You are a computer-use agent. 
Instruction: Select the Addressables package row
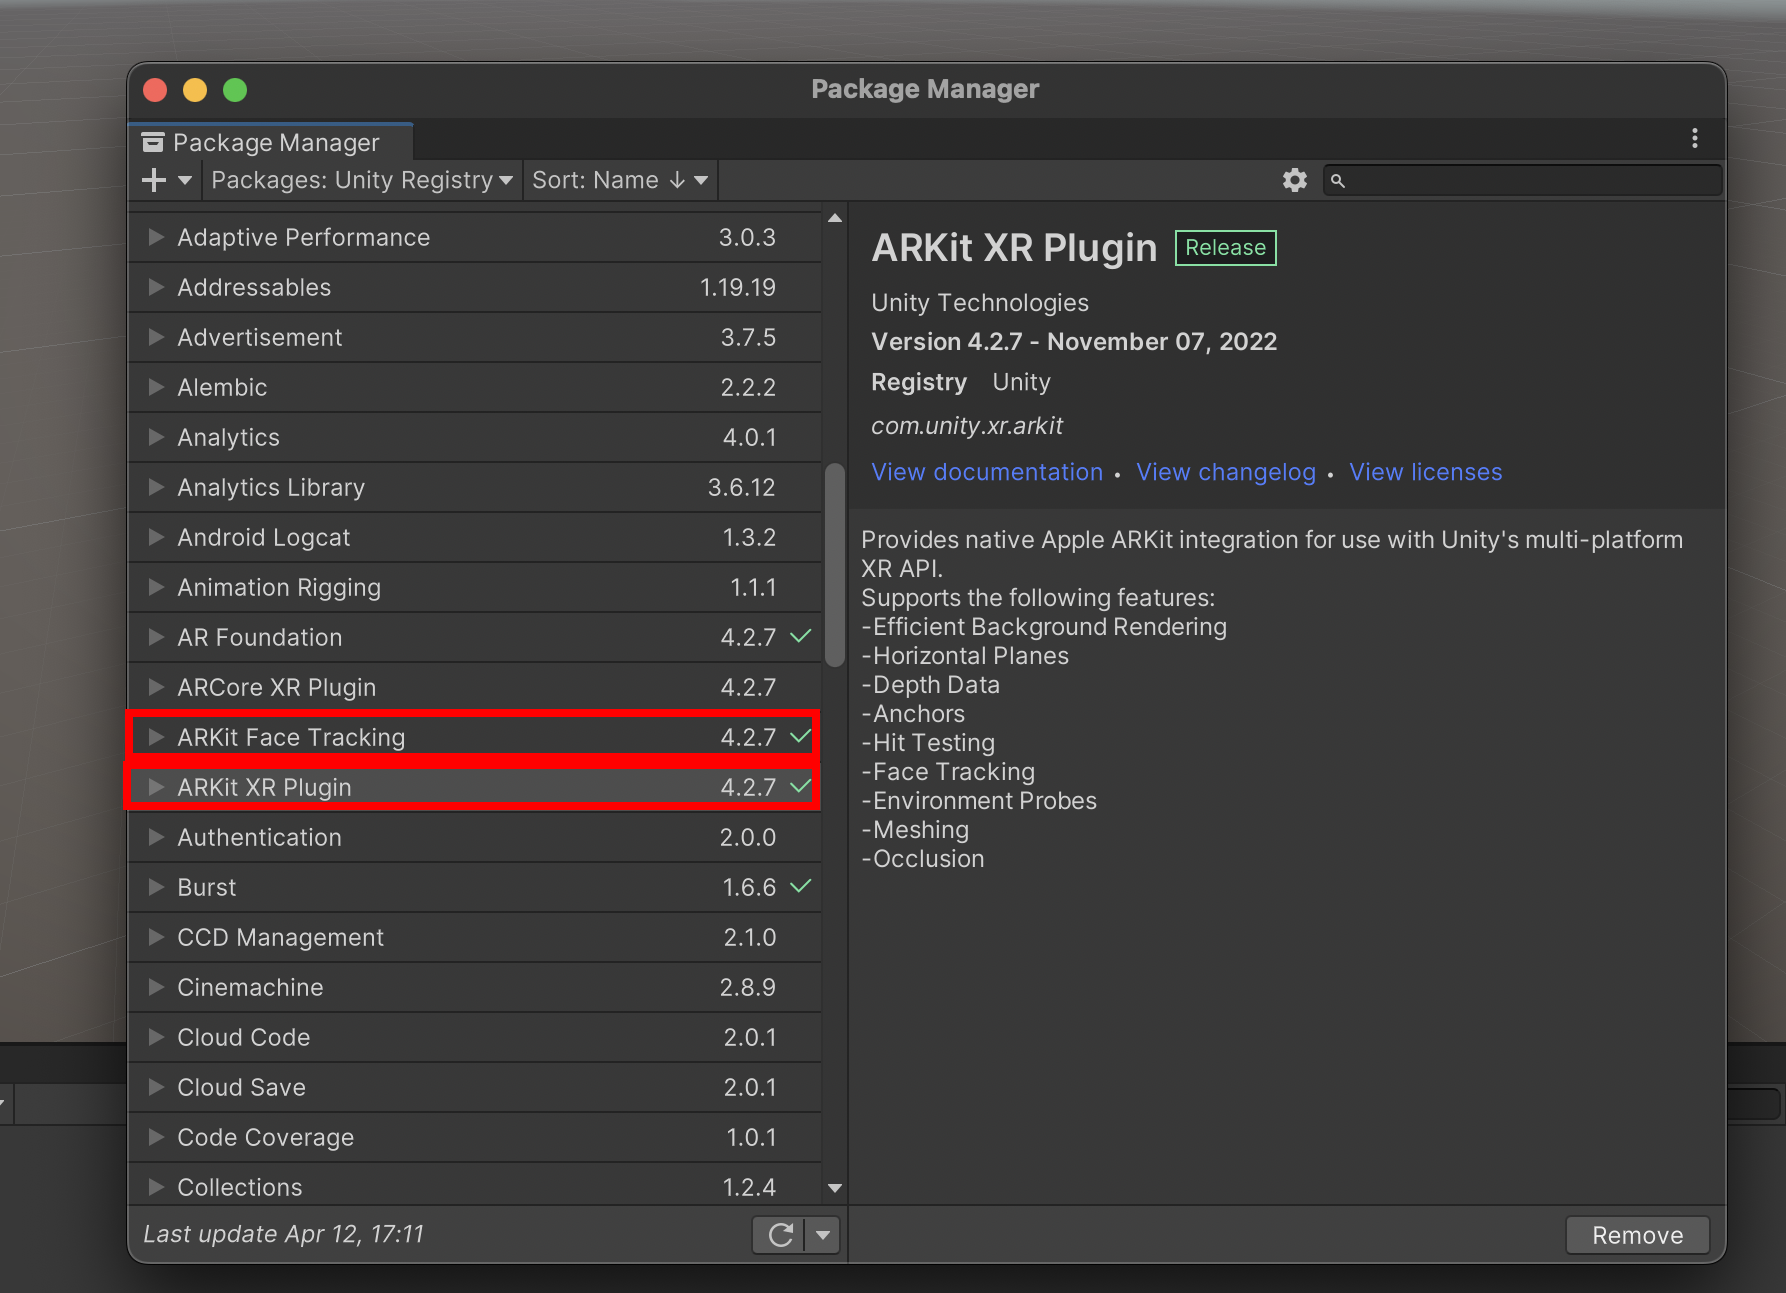[475, 287]
